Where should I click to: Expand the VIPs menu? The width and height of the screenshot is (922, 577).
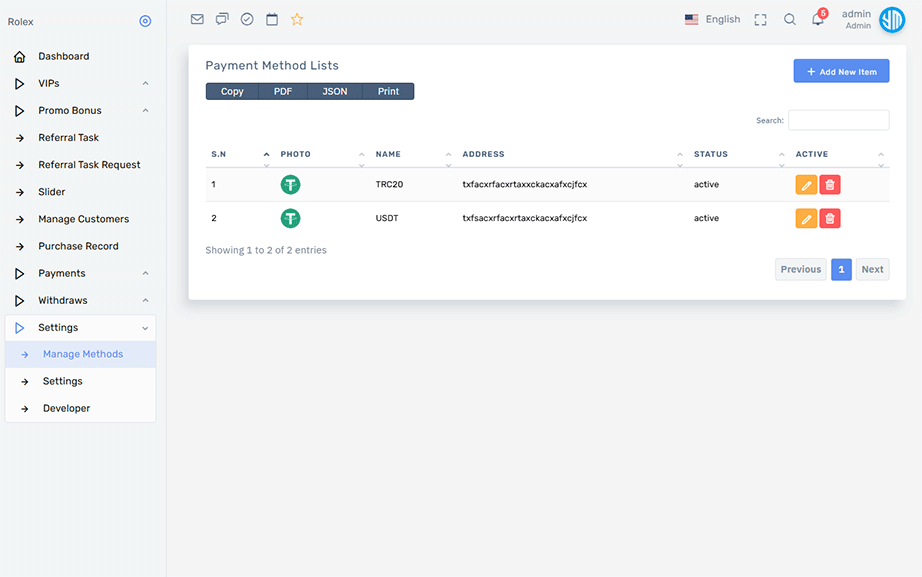coord(80,83)
